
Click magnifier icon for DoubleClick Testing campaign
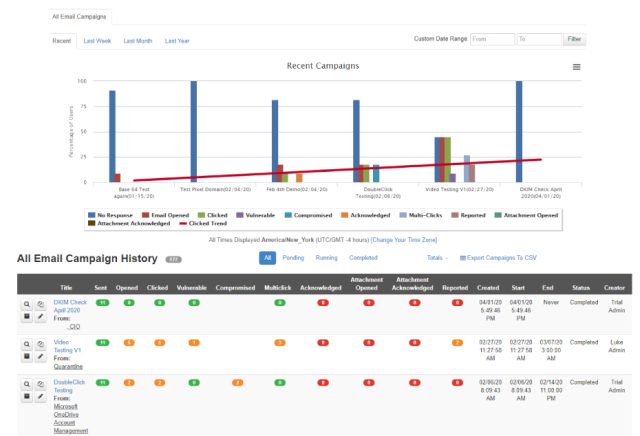(27, 383)
